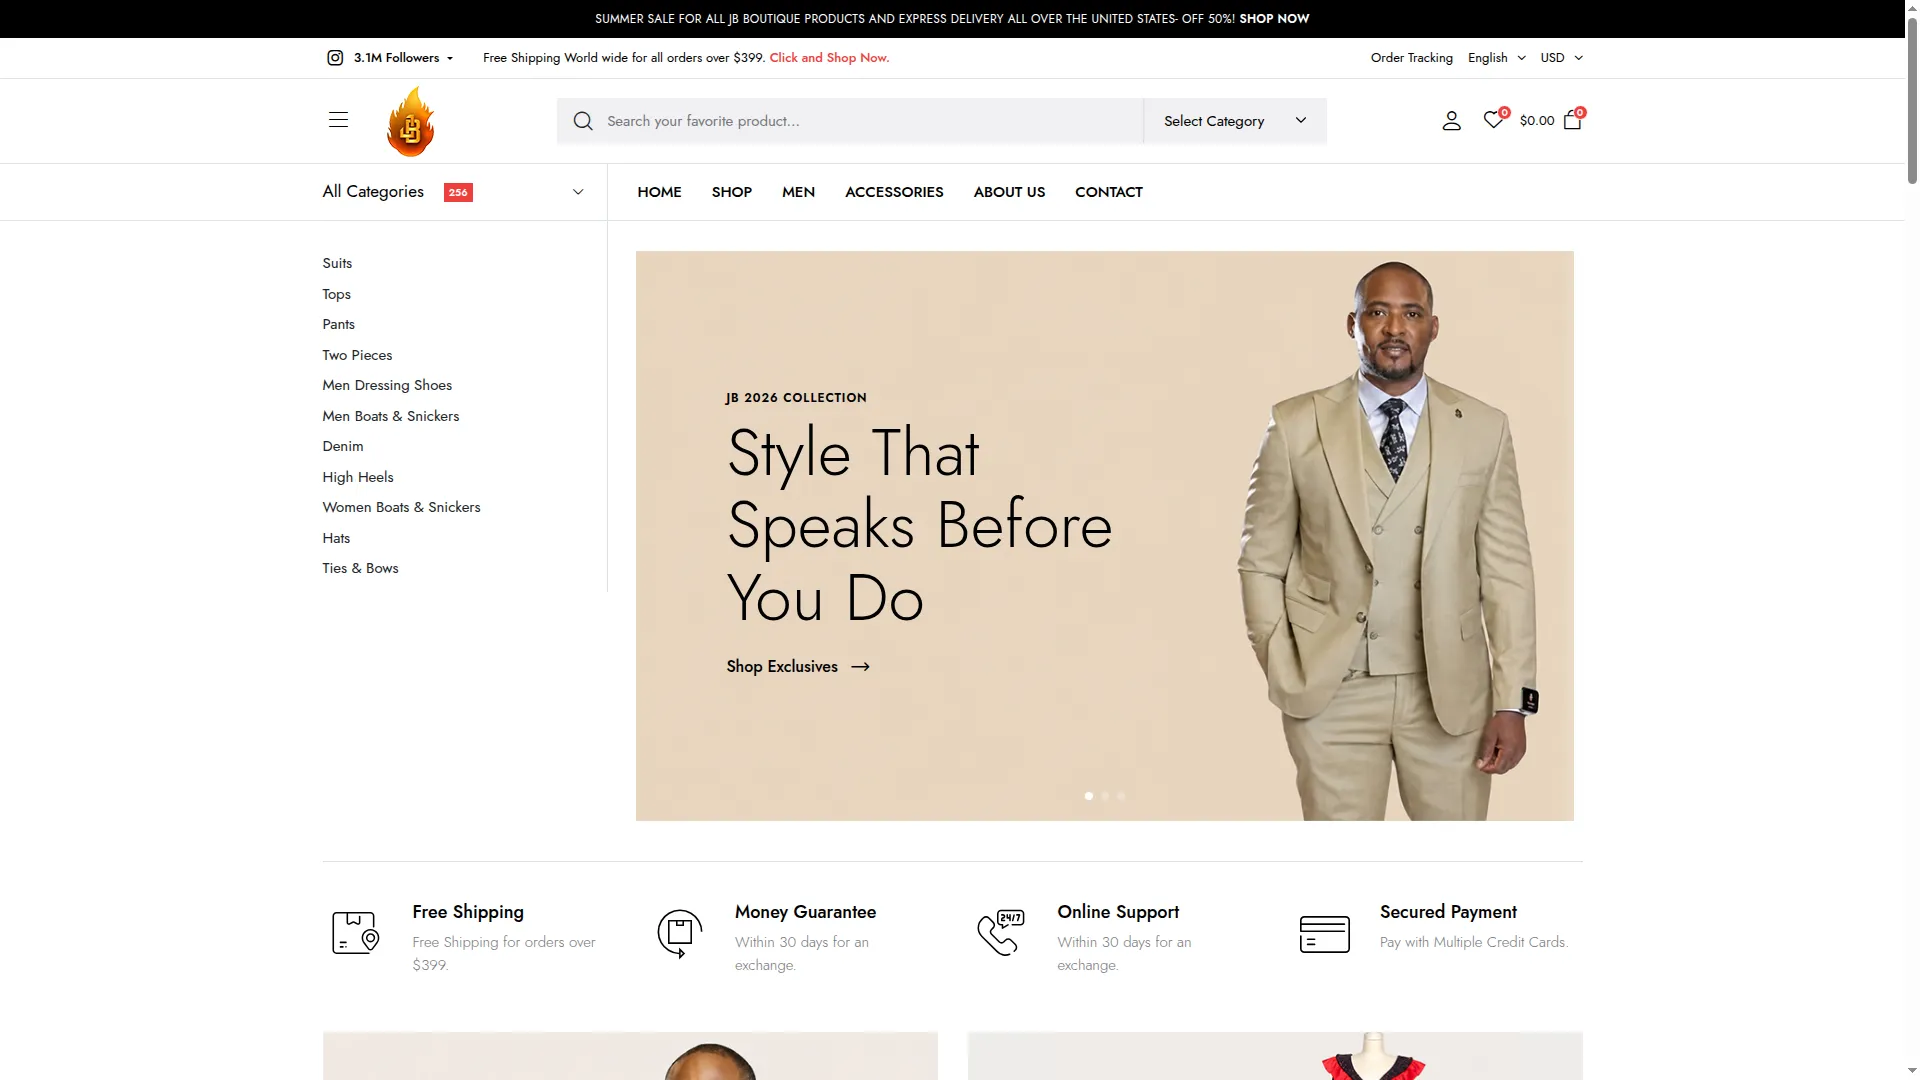Select the third hero slider dot

(1121, 796)
